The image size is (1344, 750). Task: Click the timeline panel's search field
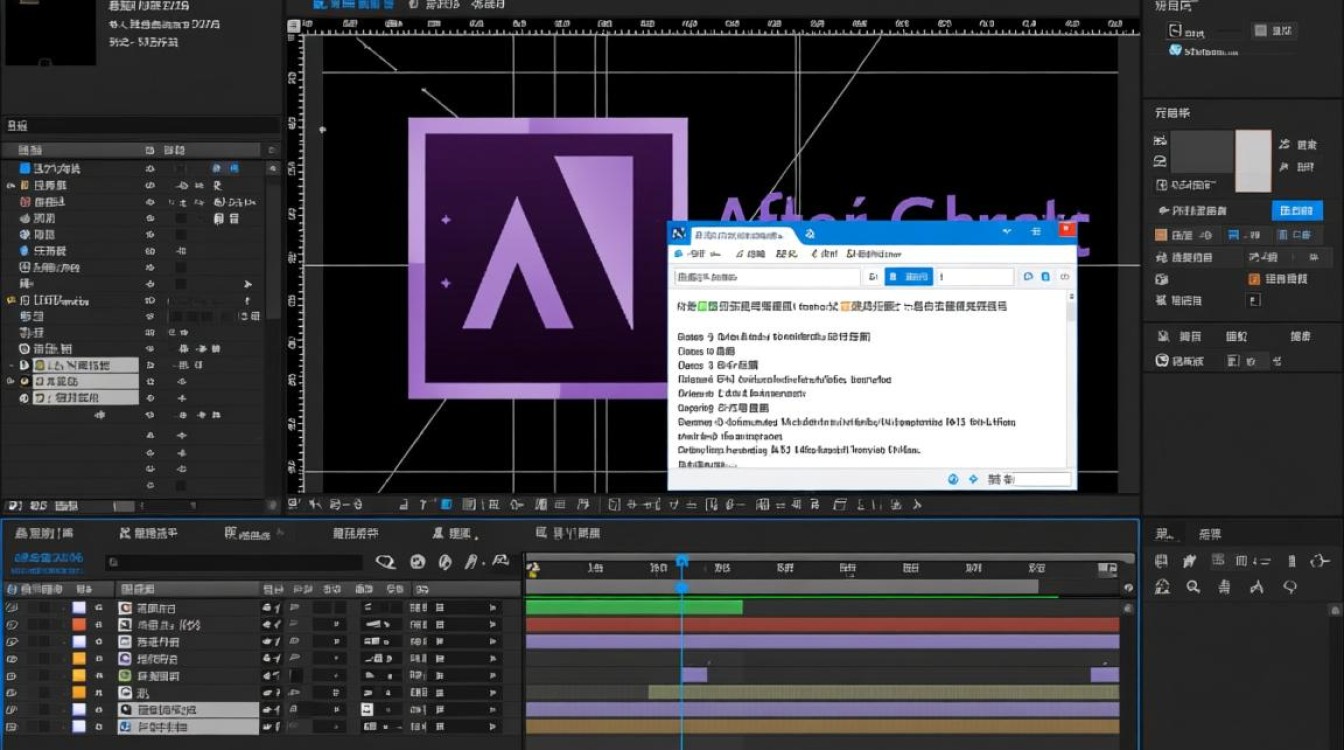click(234, 563)
